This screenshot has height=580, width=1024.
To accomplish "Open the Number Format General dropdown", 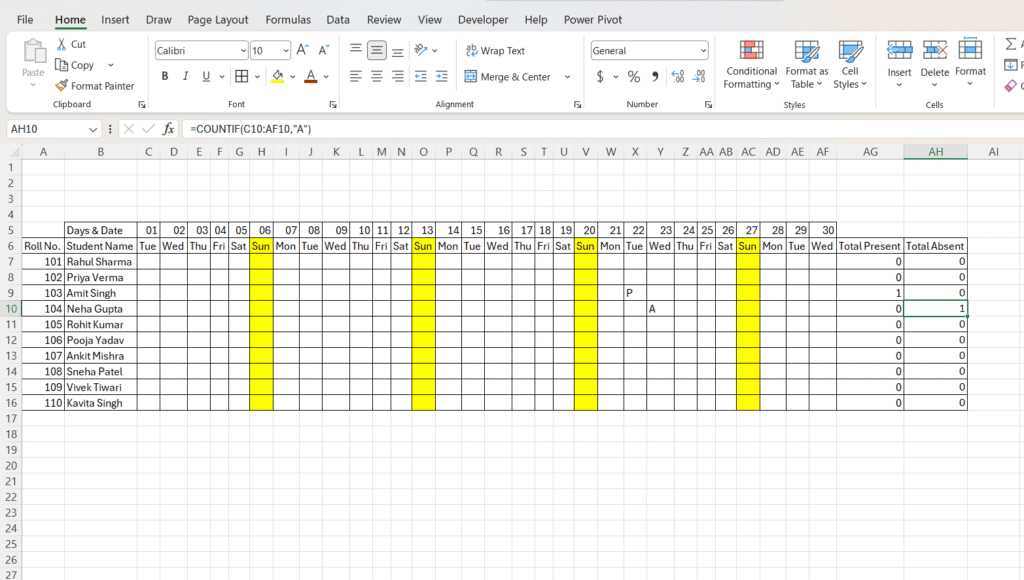I will [x=703, y=50].
